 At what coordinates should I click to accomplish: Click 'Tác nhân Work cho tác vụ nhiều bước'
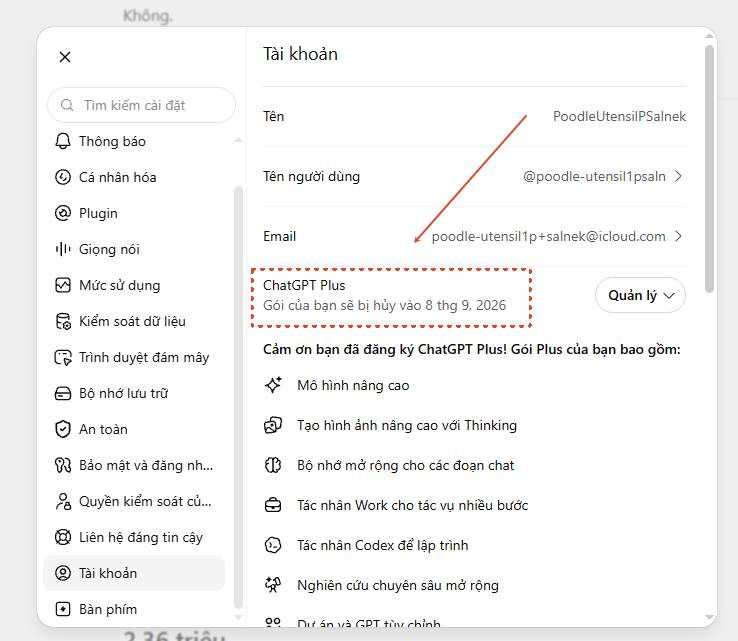[412, 505]
